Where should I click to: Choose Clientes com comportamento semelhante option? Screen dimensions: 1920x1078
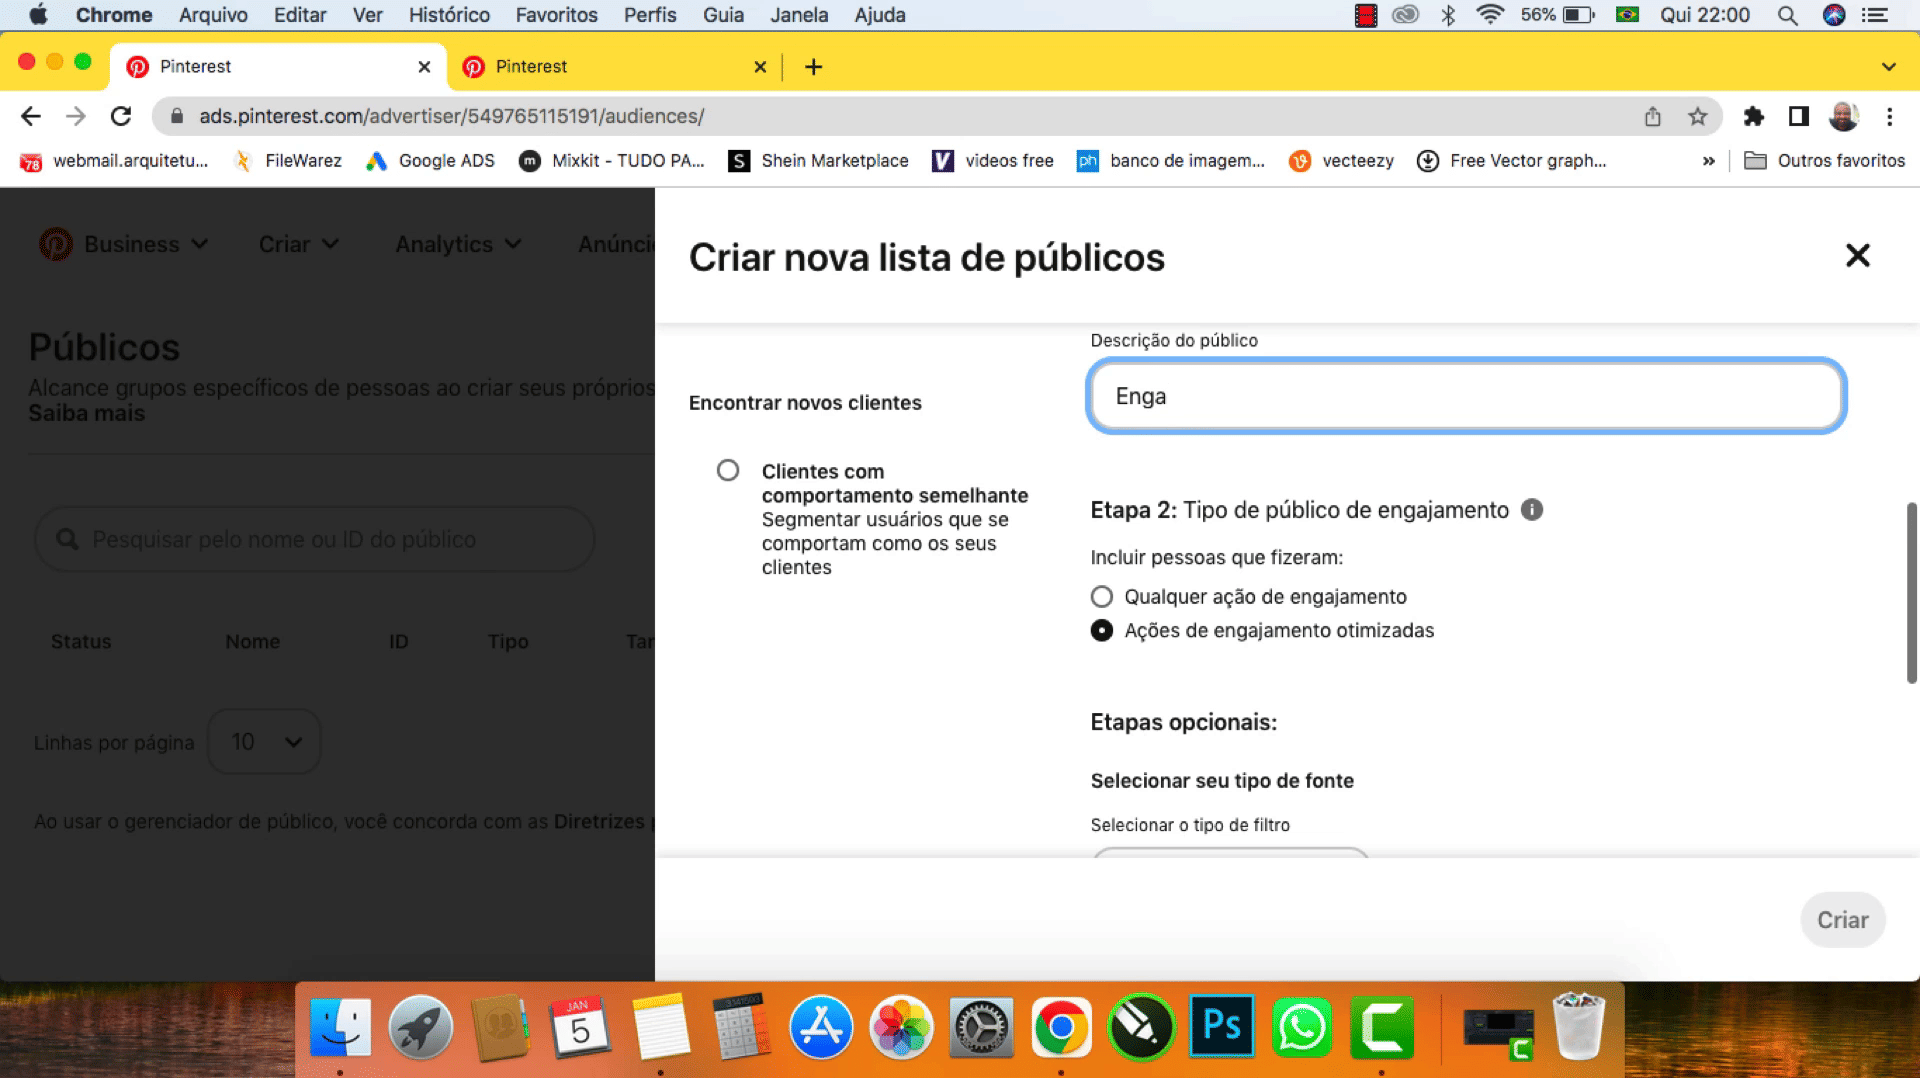[x=728, y=470]
